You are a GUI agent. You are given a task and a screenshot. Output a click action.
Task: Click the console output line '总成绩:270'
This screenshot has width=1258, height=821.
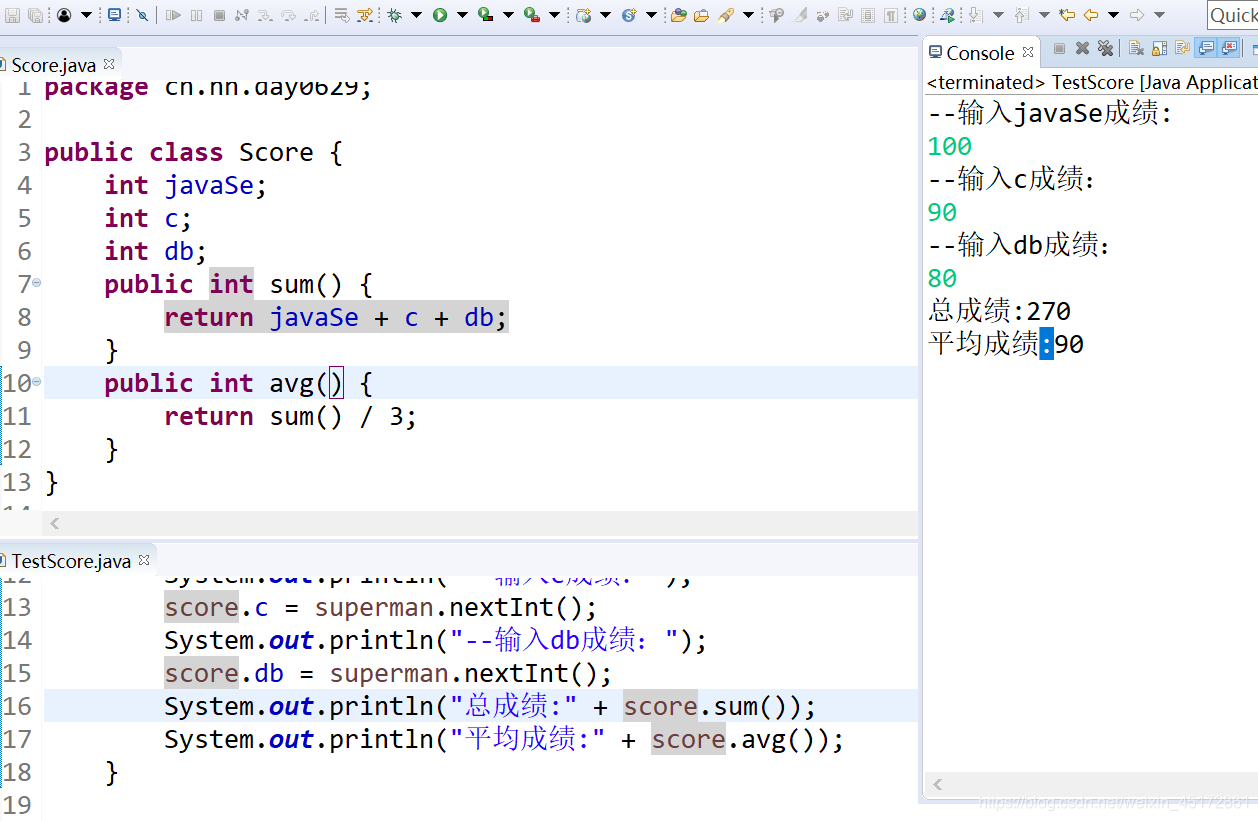coord(1000,311)
